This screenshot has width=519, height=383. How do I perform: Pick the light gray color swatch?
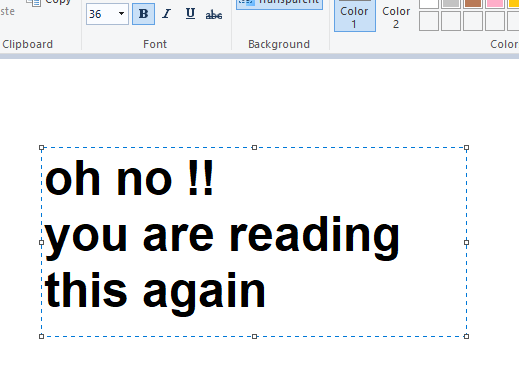451,3
